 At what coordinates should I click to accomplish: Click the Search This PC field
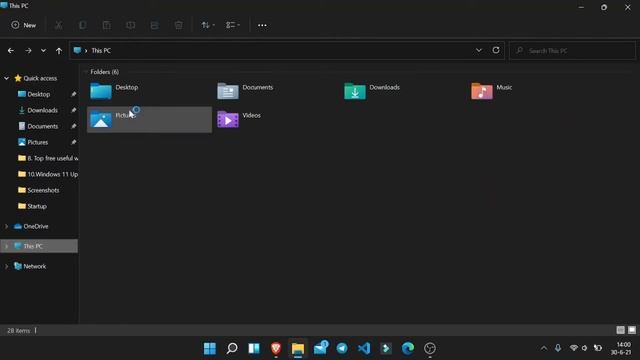pos(572,51)
